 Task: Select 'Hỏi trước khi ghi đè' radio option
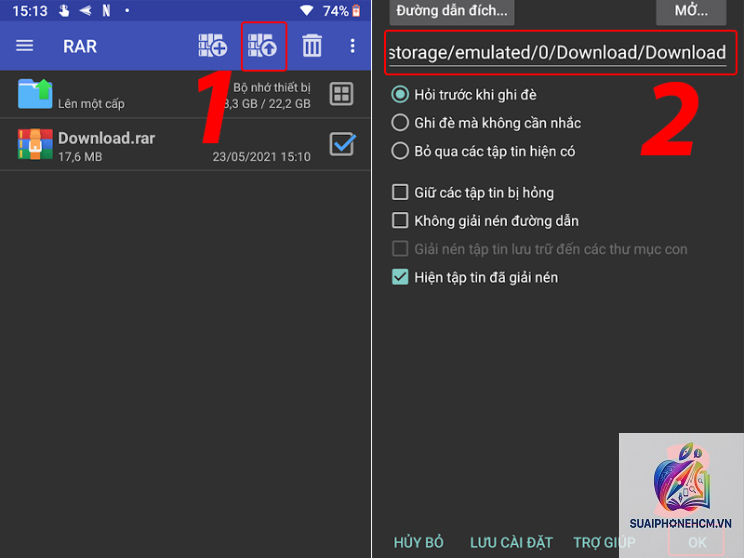(464, 94)
